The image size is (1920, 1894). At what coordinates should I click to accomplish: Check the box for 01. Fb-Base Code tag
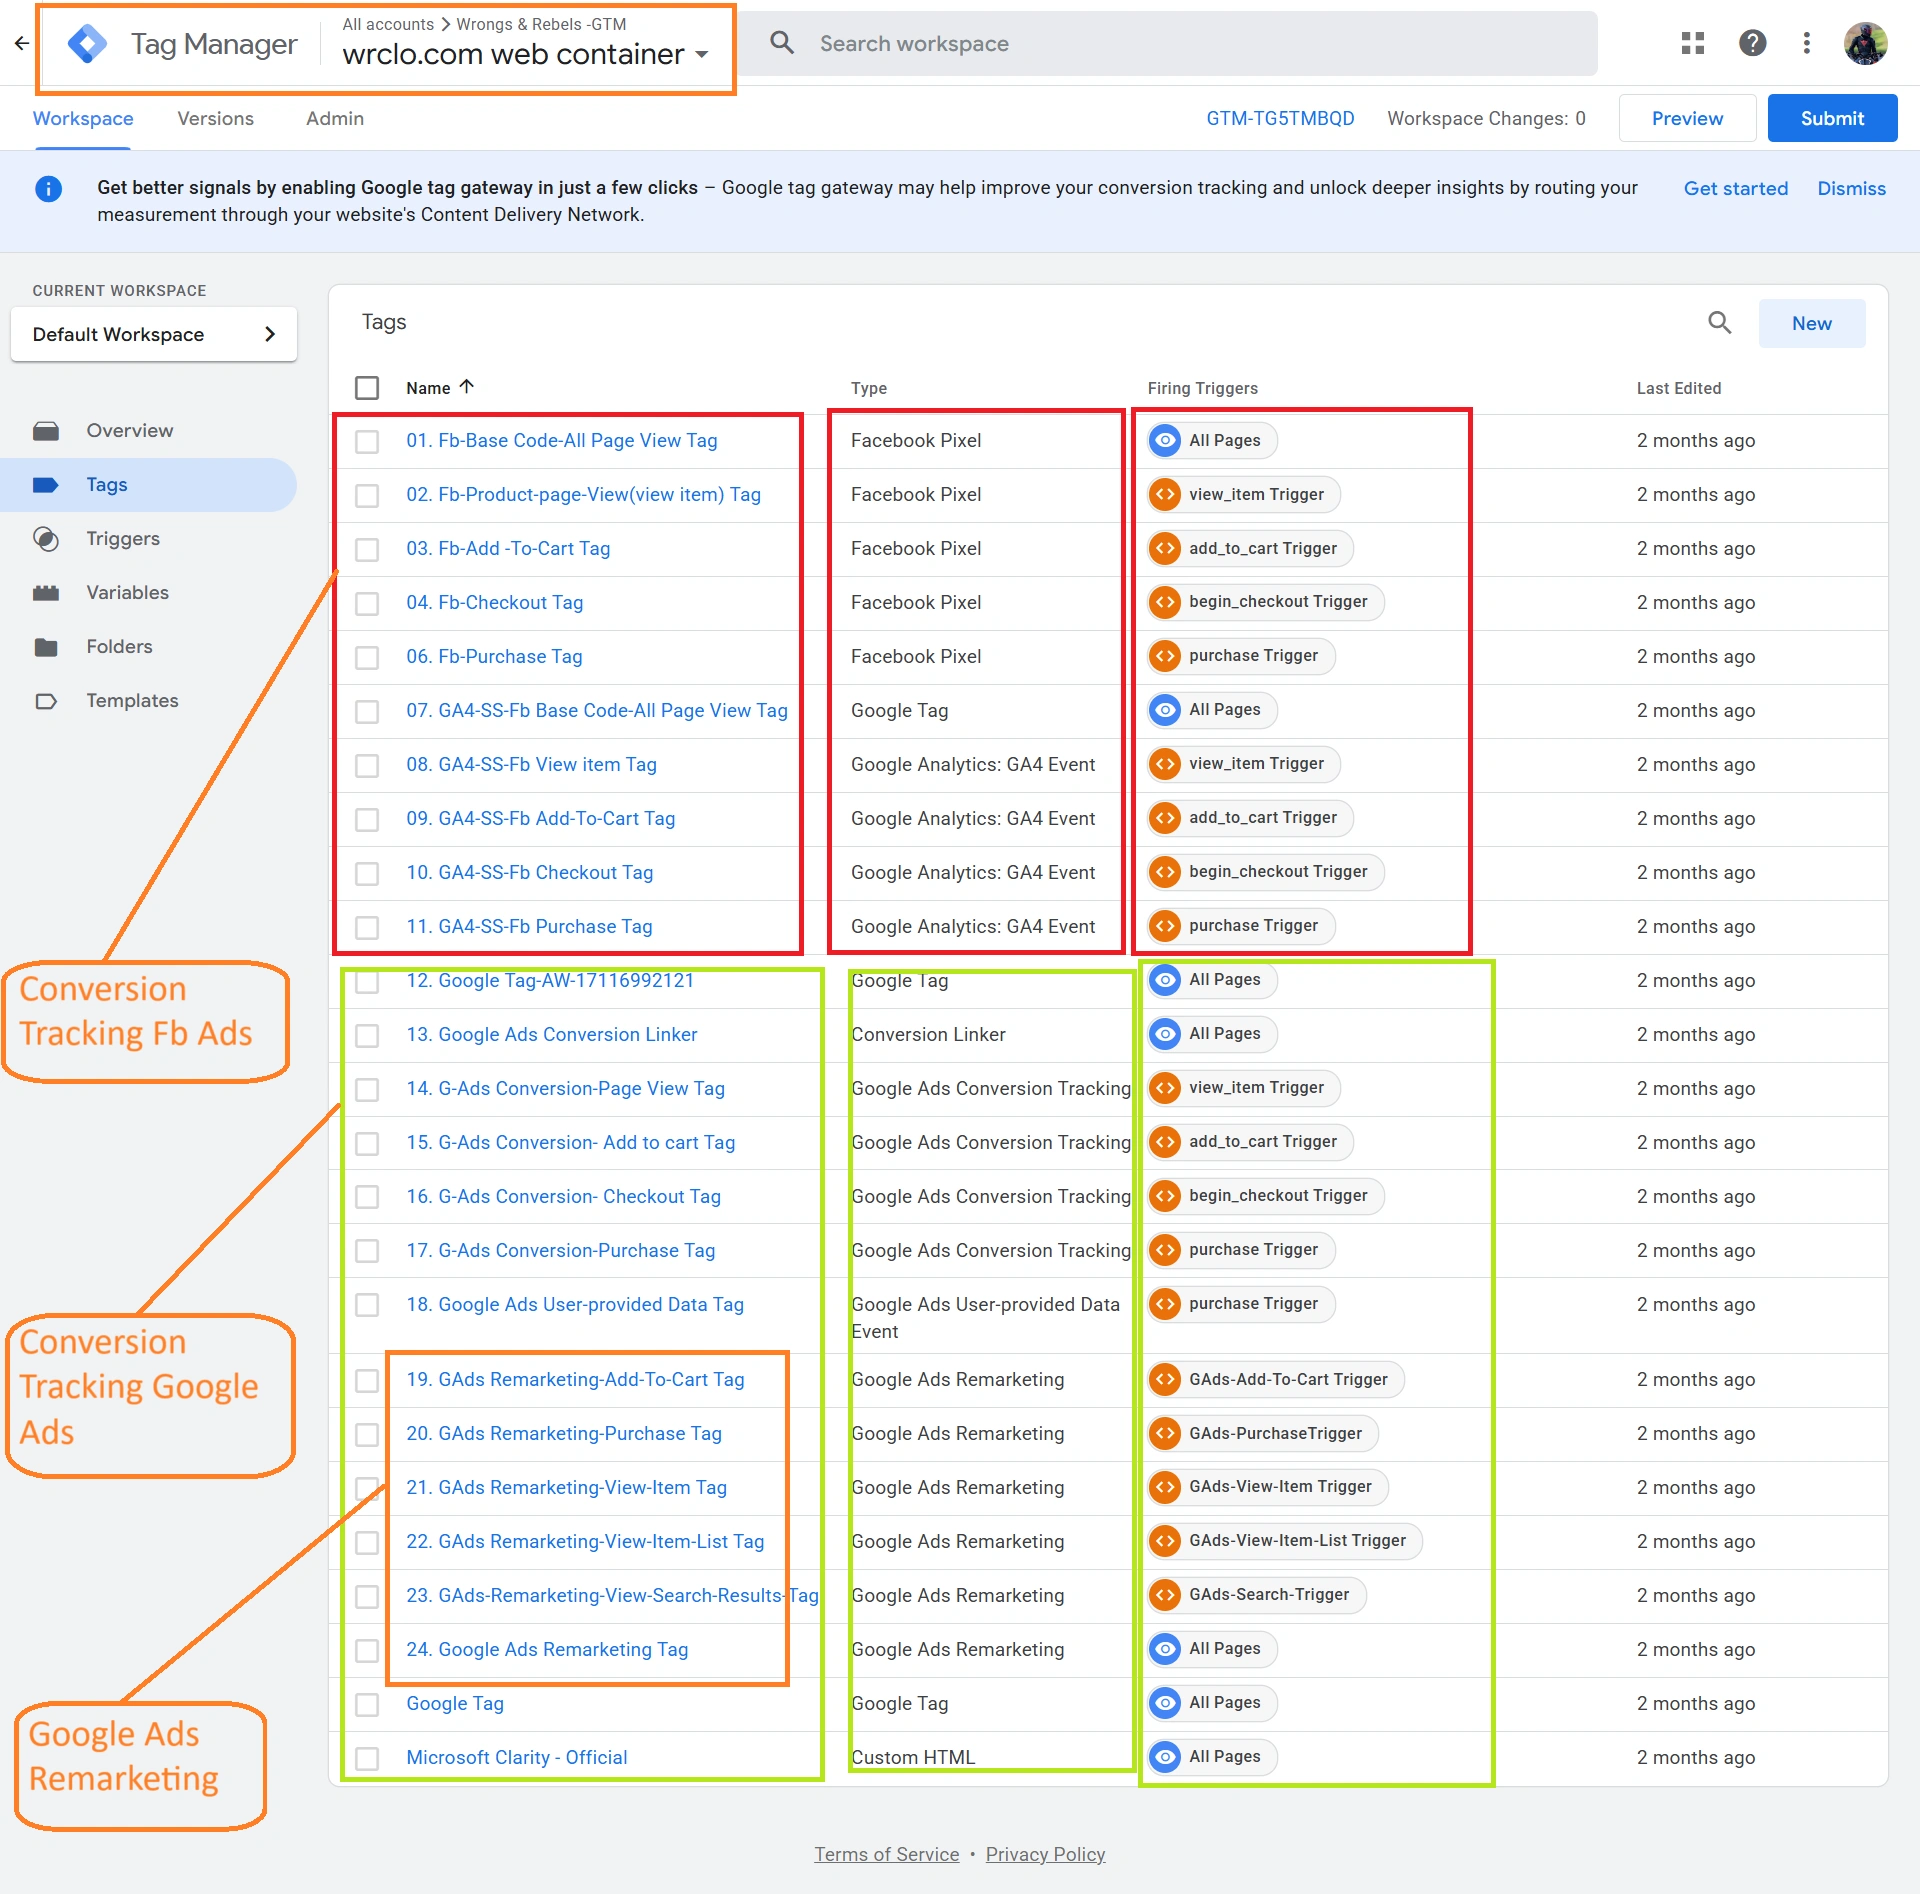click(x=367, y=441)
